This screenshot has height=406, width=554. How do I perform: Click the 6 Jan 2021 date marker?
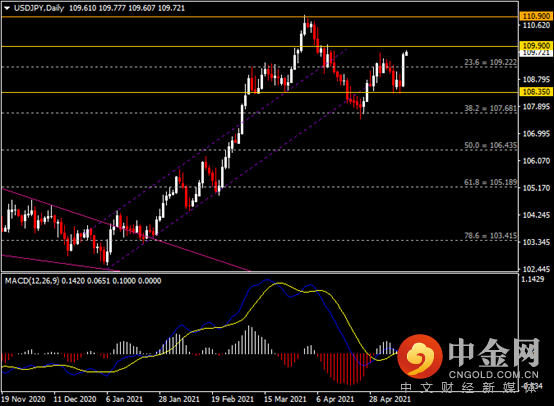point(124,399)
